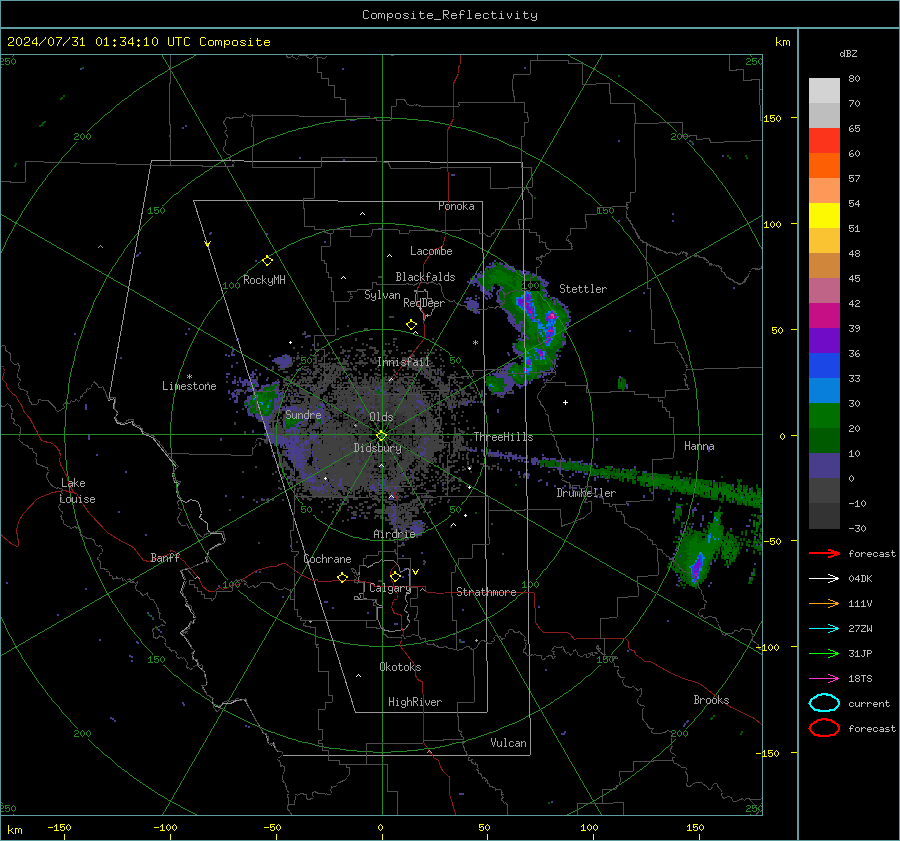The width and height of the screenshot is (900, 841).
Task: Click the yellow diamond marker above Calgary
Action: click(x=395, y=576)
